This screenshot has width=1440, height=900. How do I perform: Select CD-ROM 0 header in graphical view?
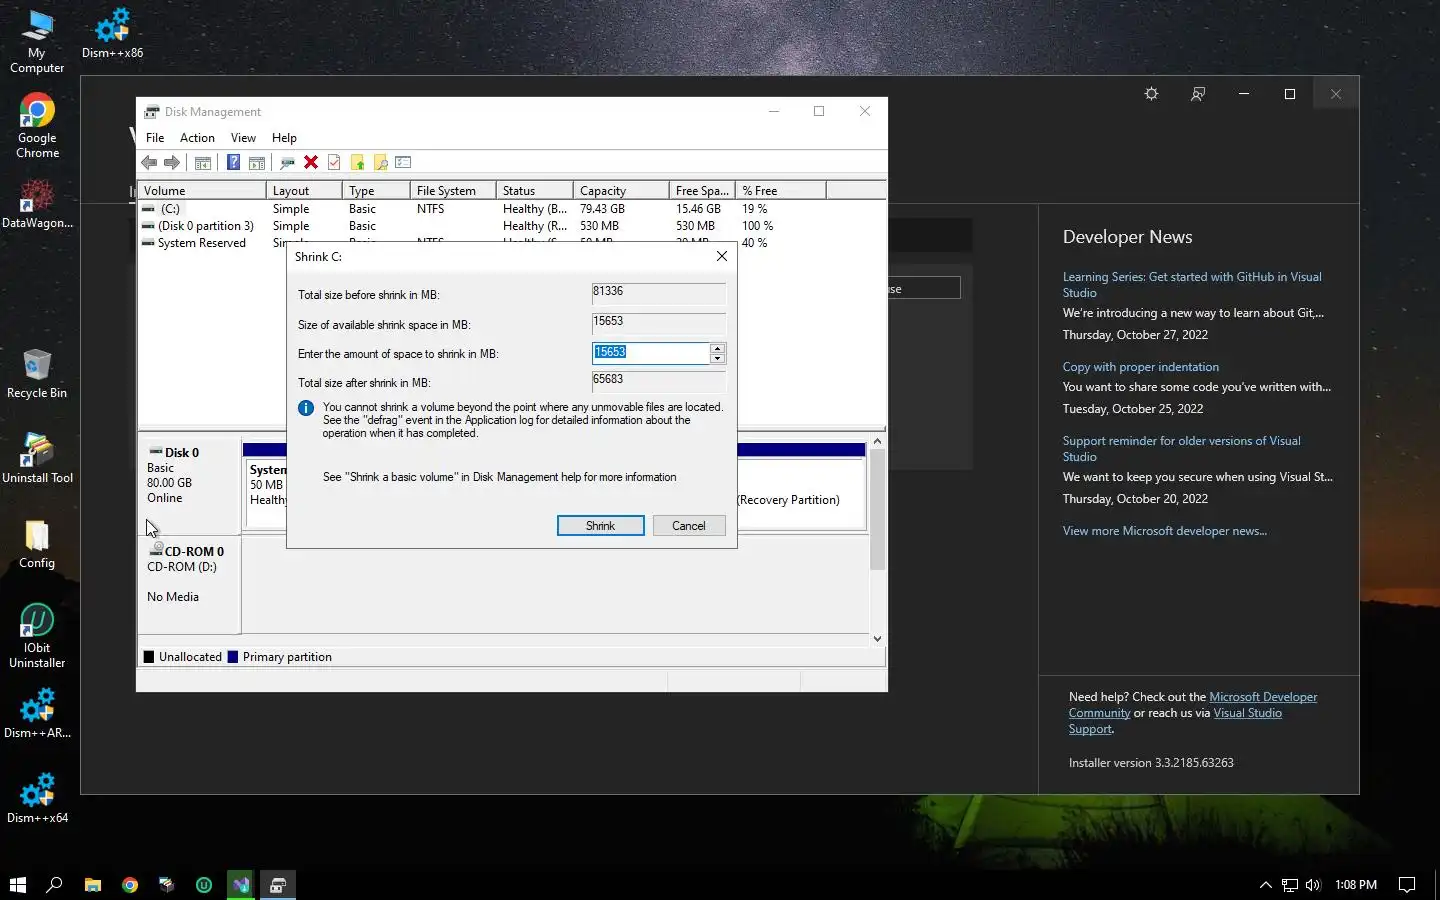189,585
